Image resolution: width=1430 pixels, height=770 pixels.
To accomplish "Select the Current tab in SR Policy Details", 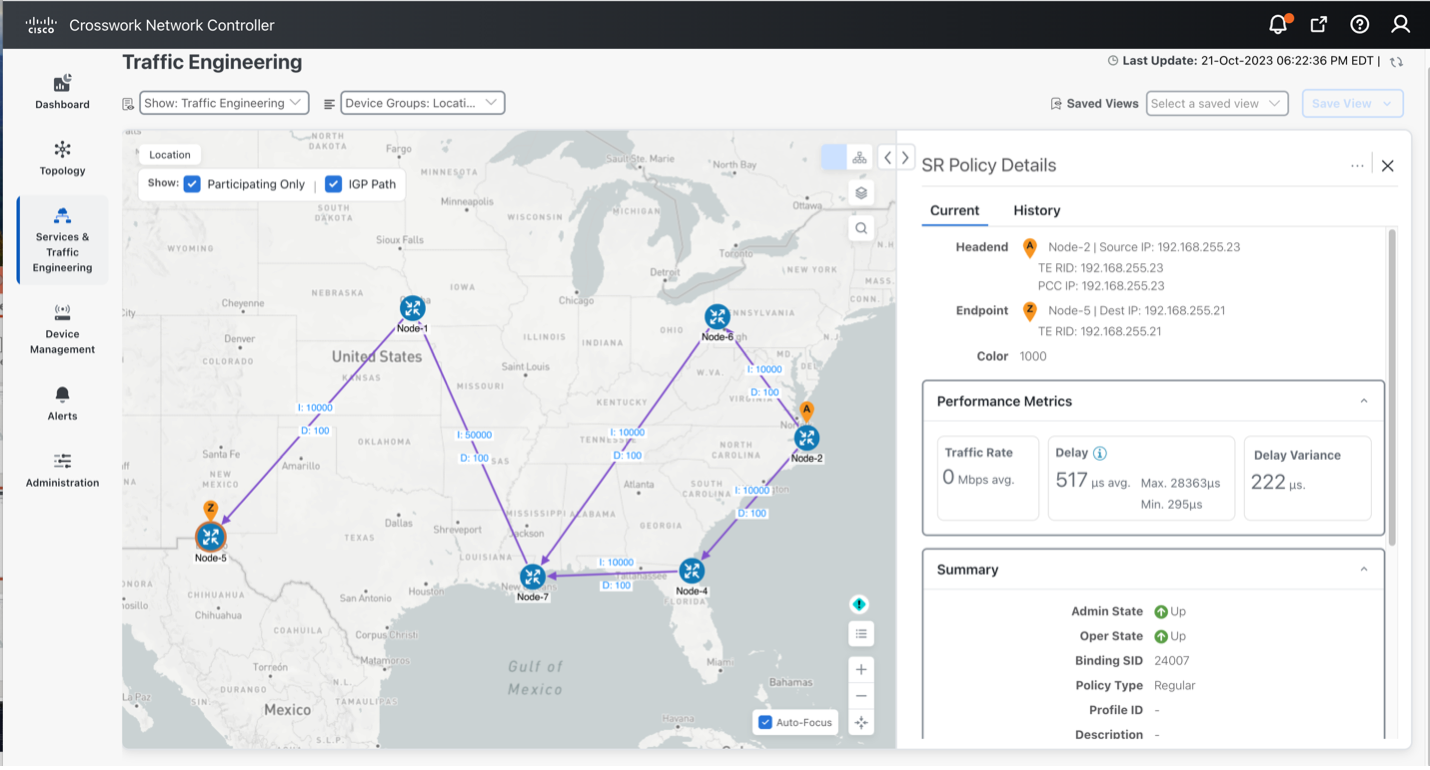I will [954, 210].
